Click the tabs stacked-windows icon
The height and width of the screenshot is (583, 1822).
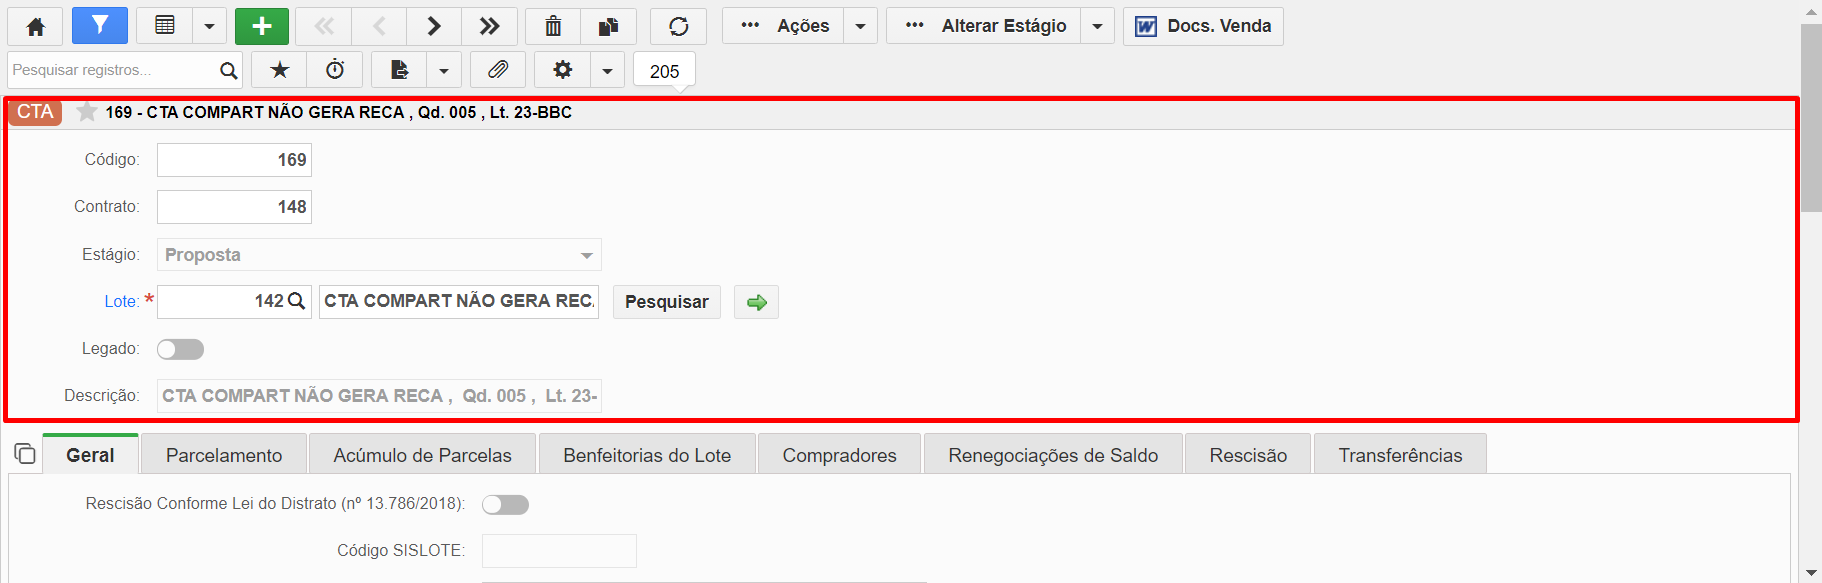(25, 454)
